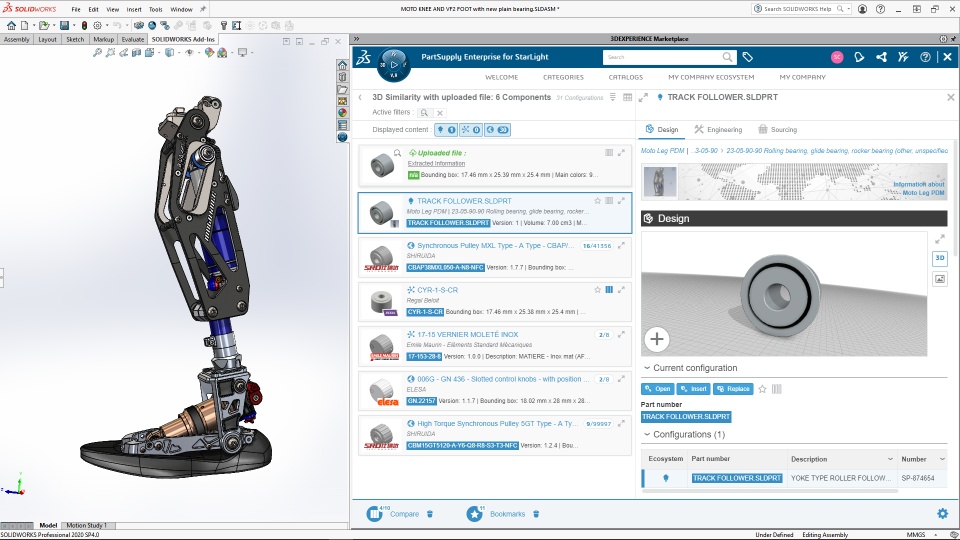Switch results to table grid view

(x=628, y=97)
